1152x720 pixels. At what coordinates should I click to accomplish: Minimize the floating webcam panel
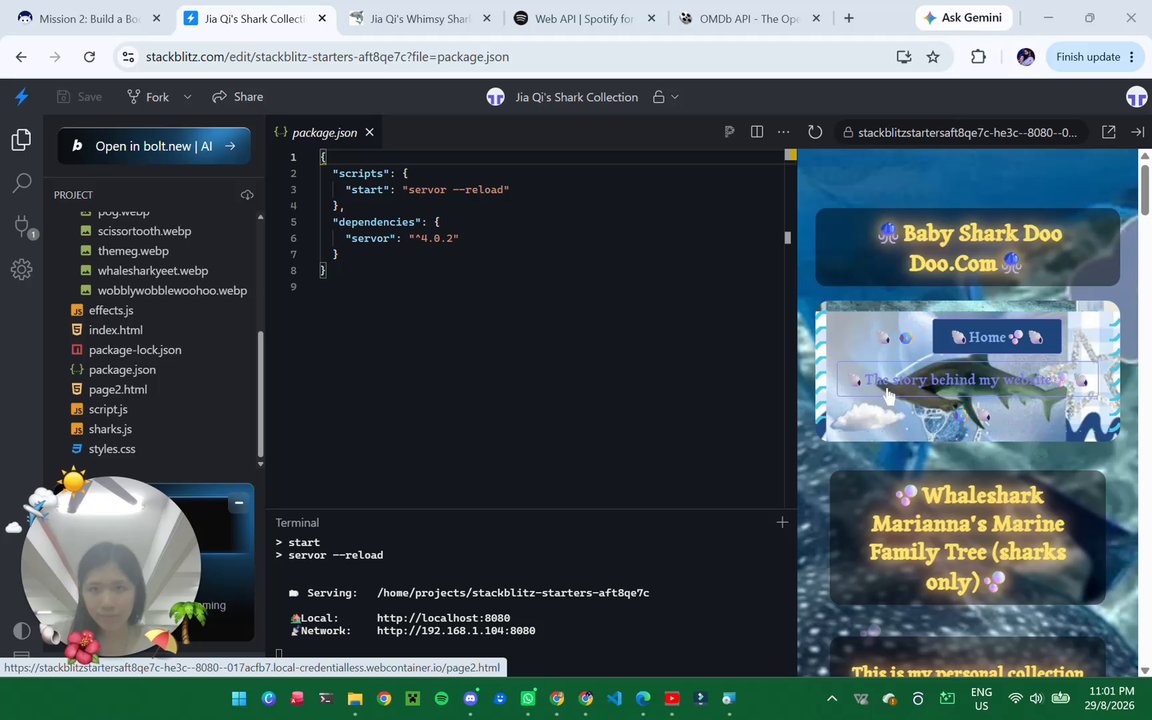(238, 503)
